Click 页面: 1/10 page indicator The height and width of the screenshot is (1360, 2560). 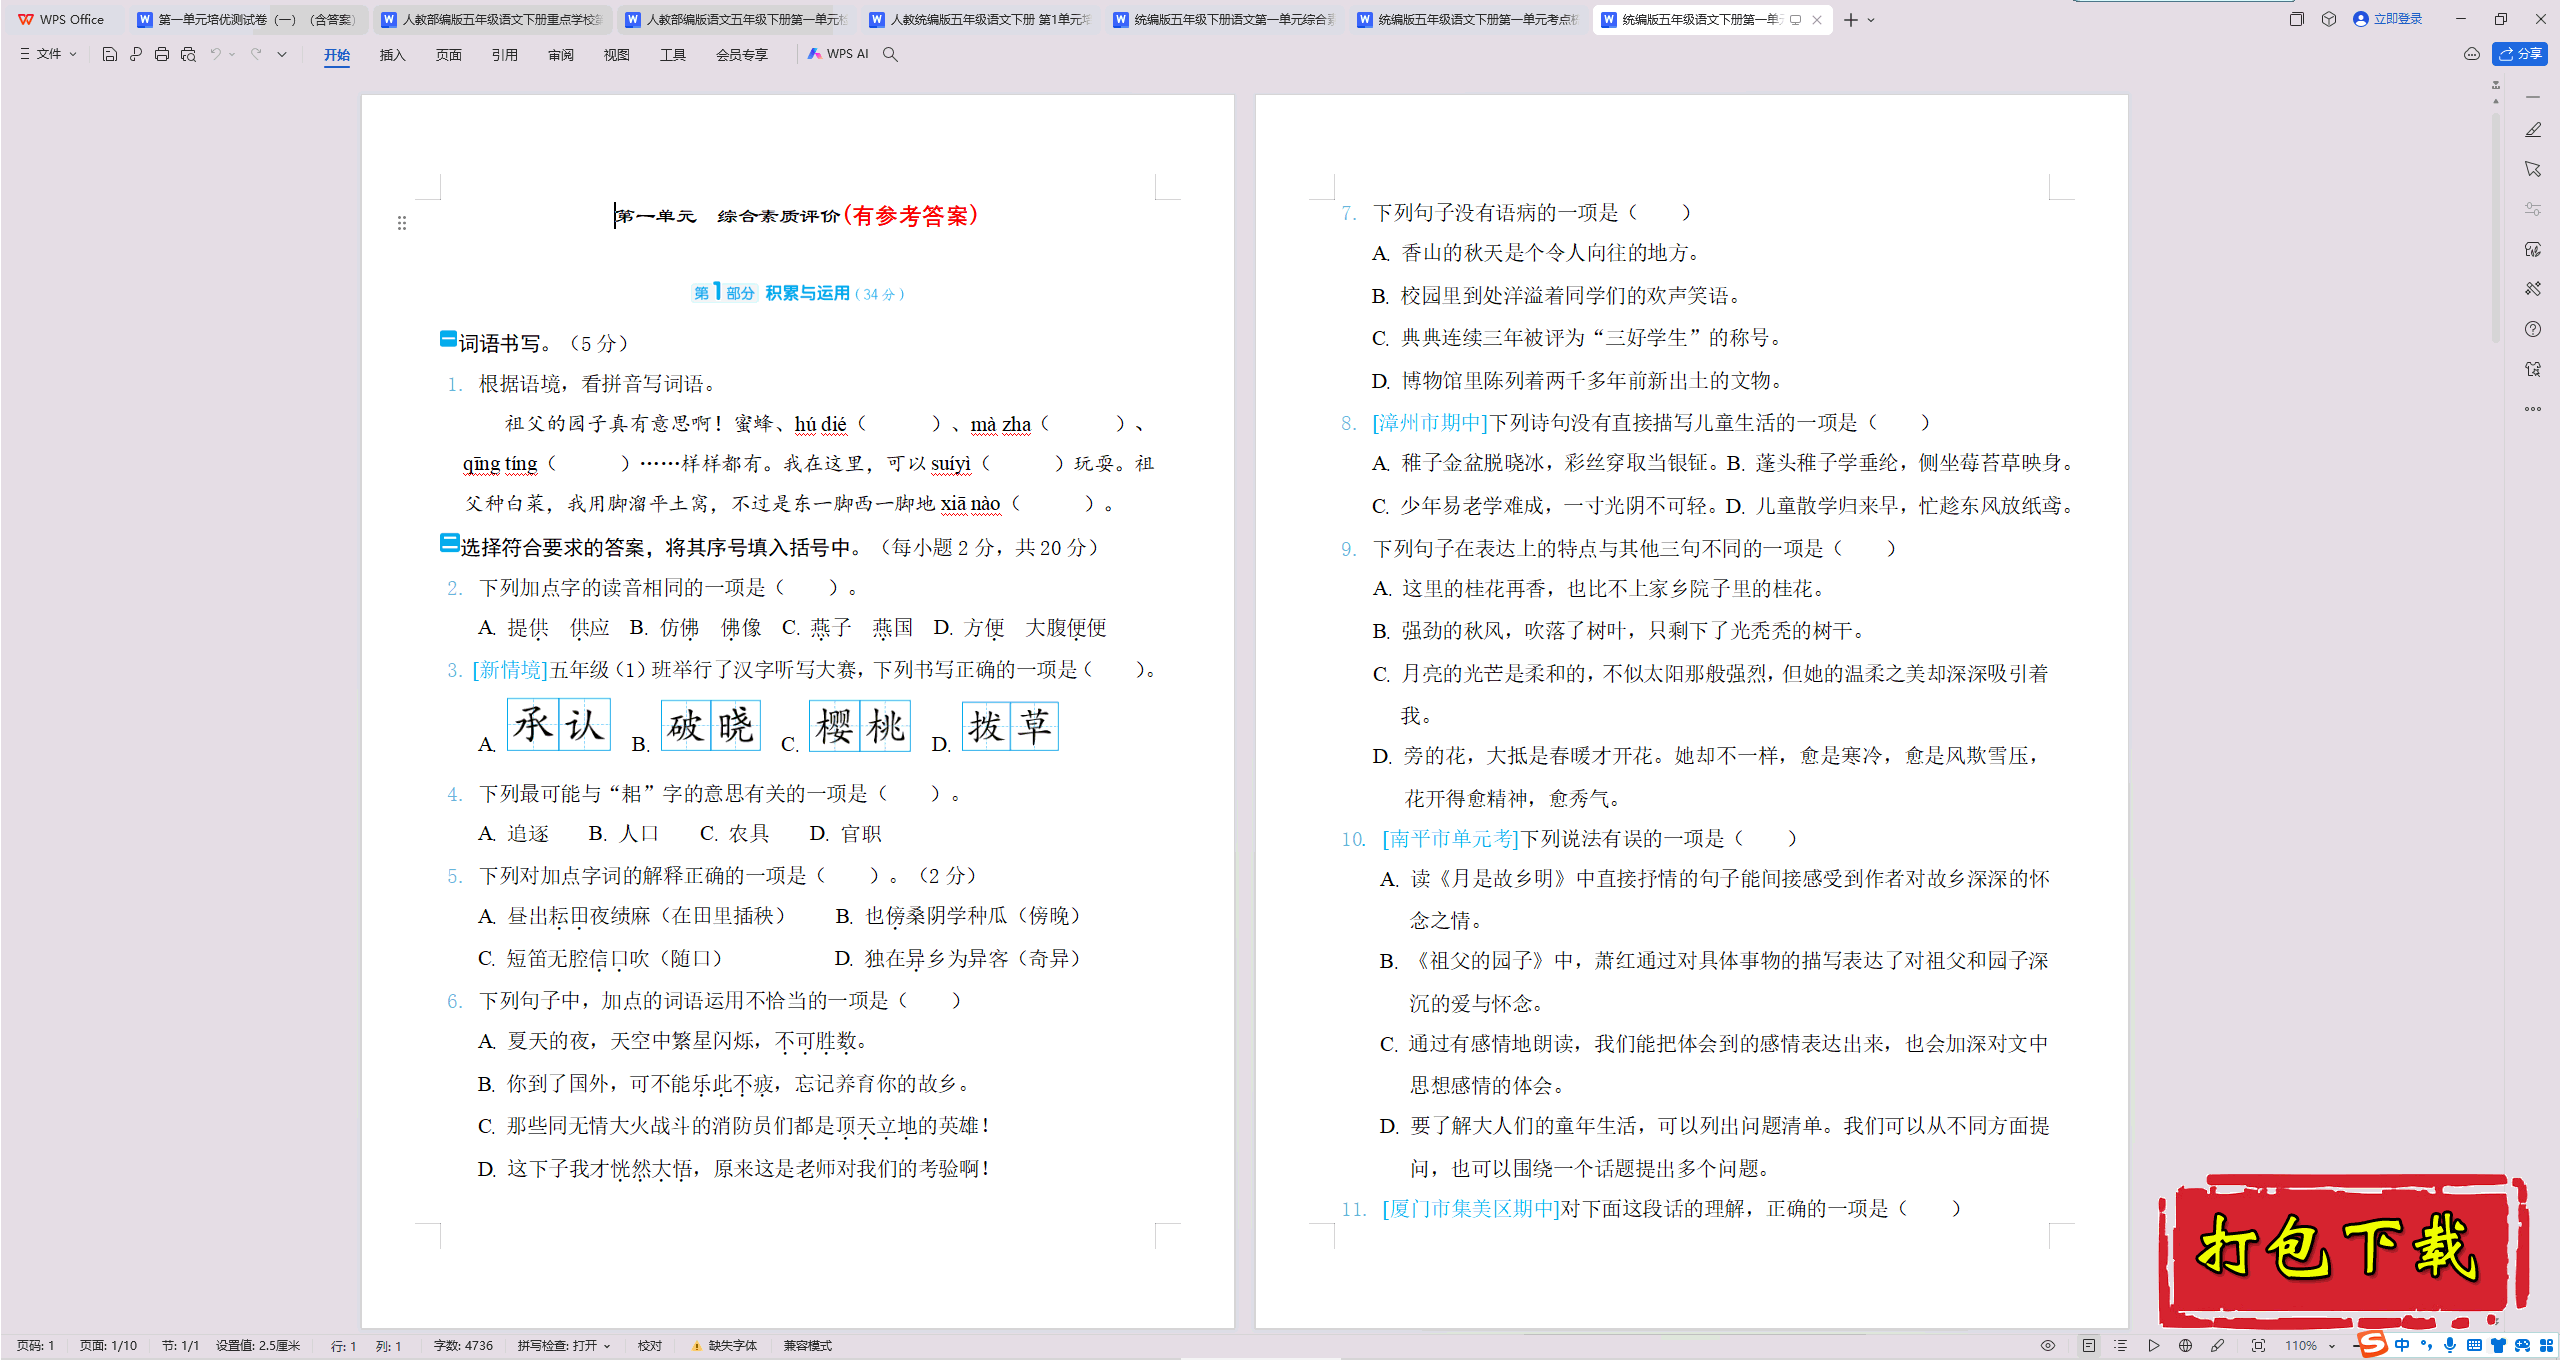[x=108, y=1346]
